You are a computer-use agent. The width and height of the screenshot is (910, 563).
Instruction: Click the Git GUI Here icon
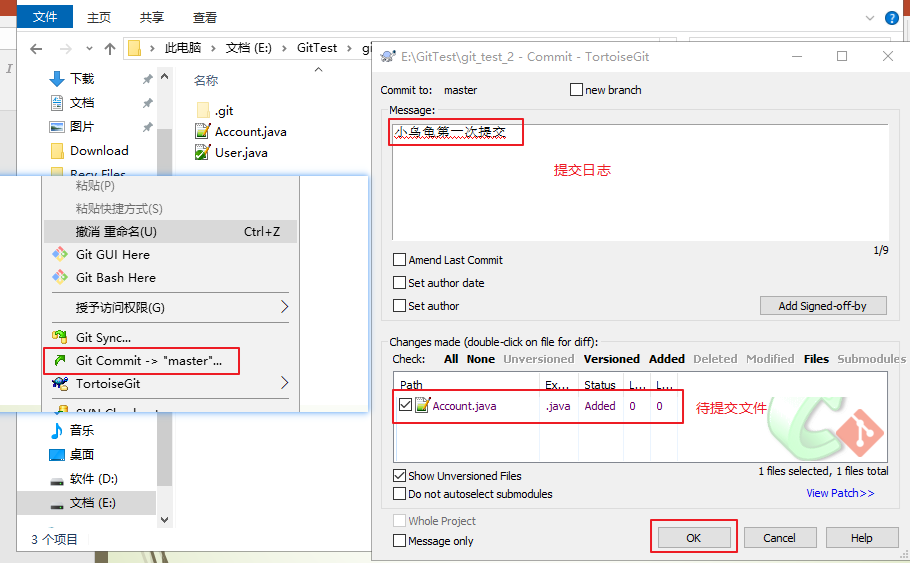60,254
